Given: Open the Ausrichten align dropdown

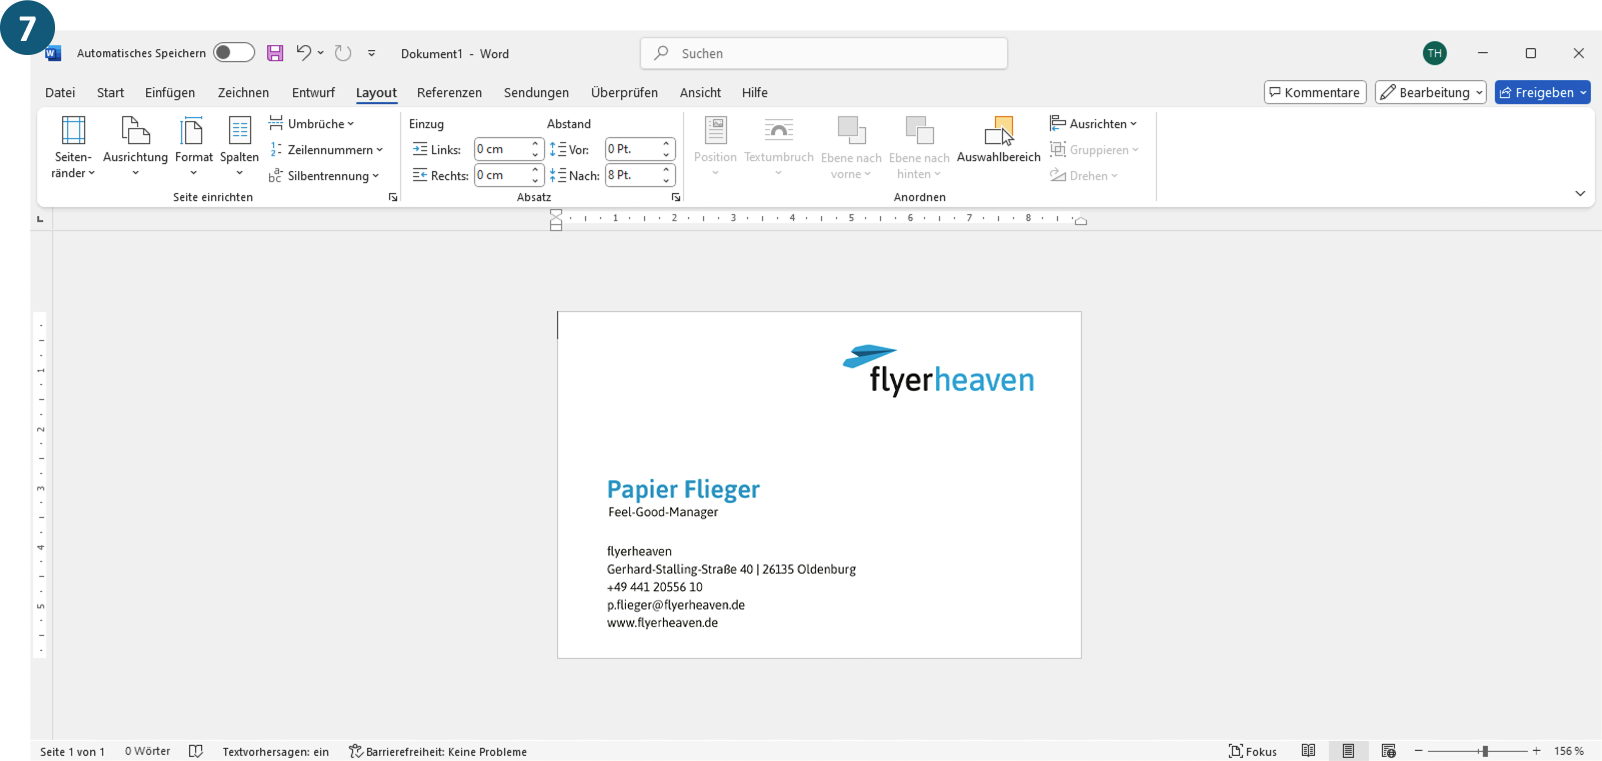Looking at the screenshot, I should tap(1093, 124).
